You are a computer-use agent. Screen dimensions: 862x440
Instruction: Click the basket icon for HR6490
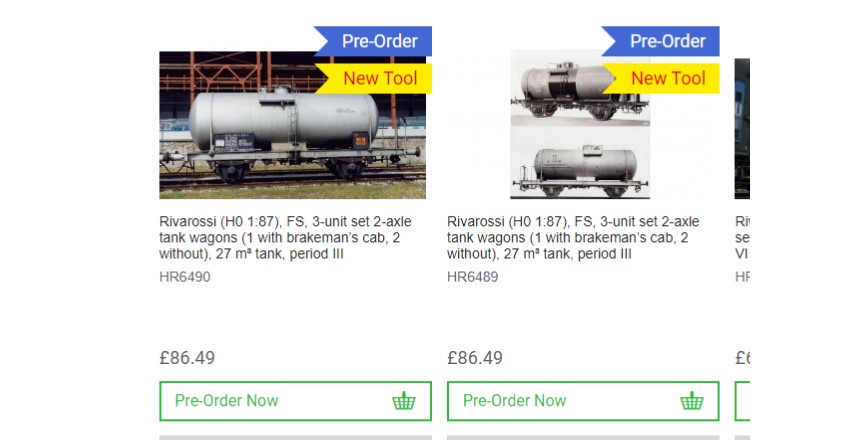click(404, 401)
